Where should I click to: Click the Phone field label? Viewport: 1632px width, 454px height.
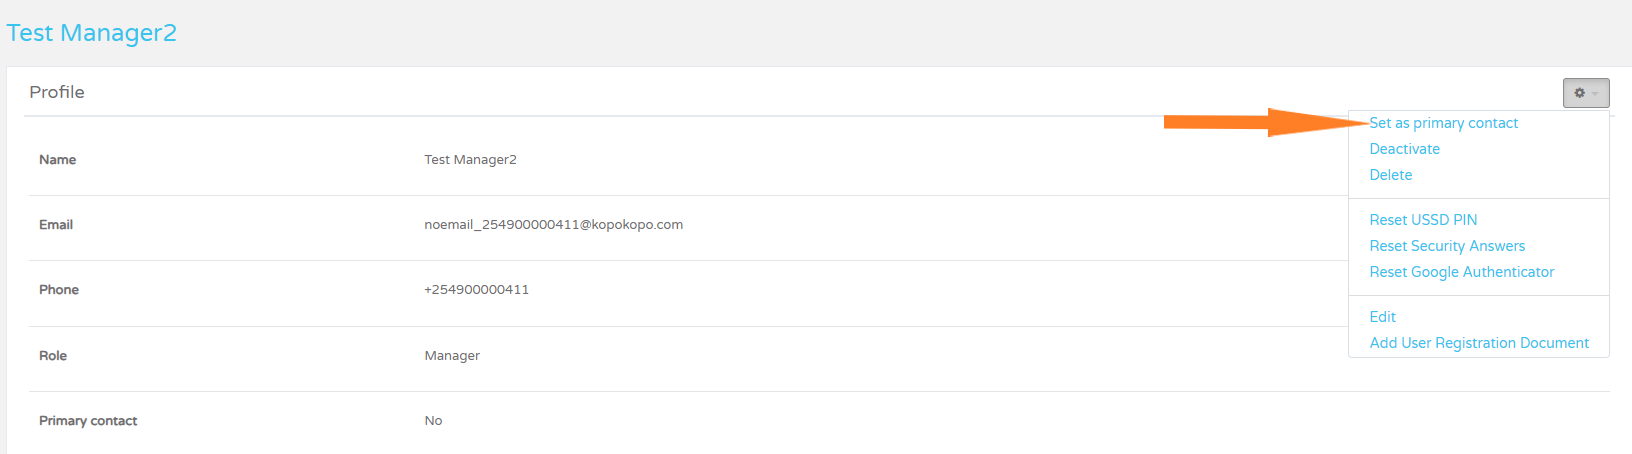pyautogui.click(x=59, y=290)
